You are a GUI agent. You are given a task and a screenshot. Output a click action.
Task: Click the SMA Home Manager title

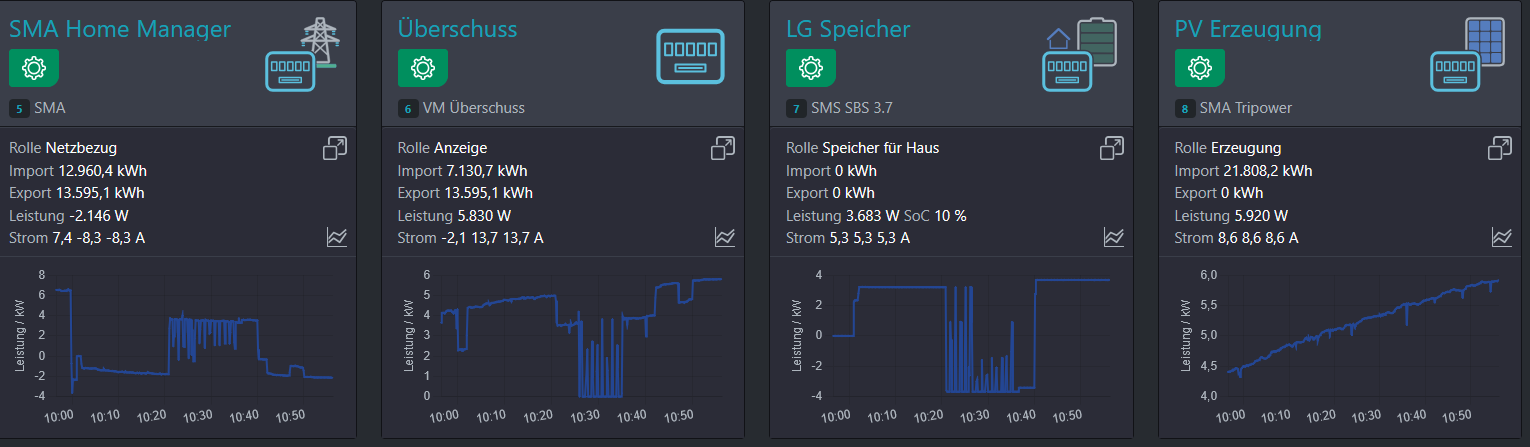click(120, 29)
